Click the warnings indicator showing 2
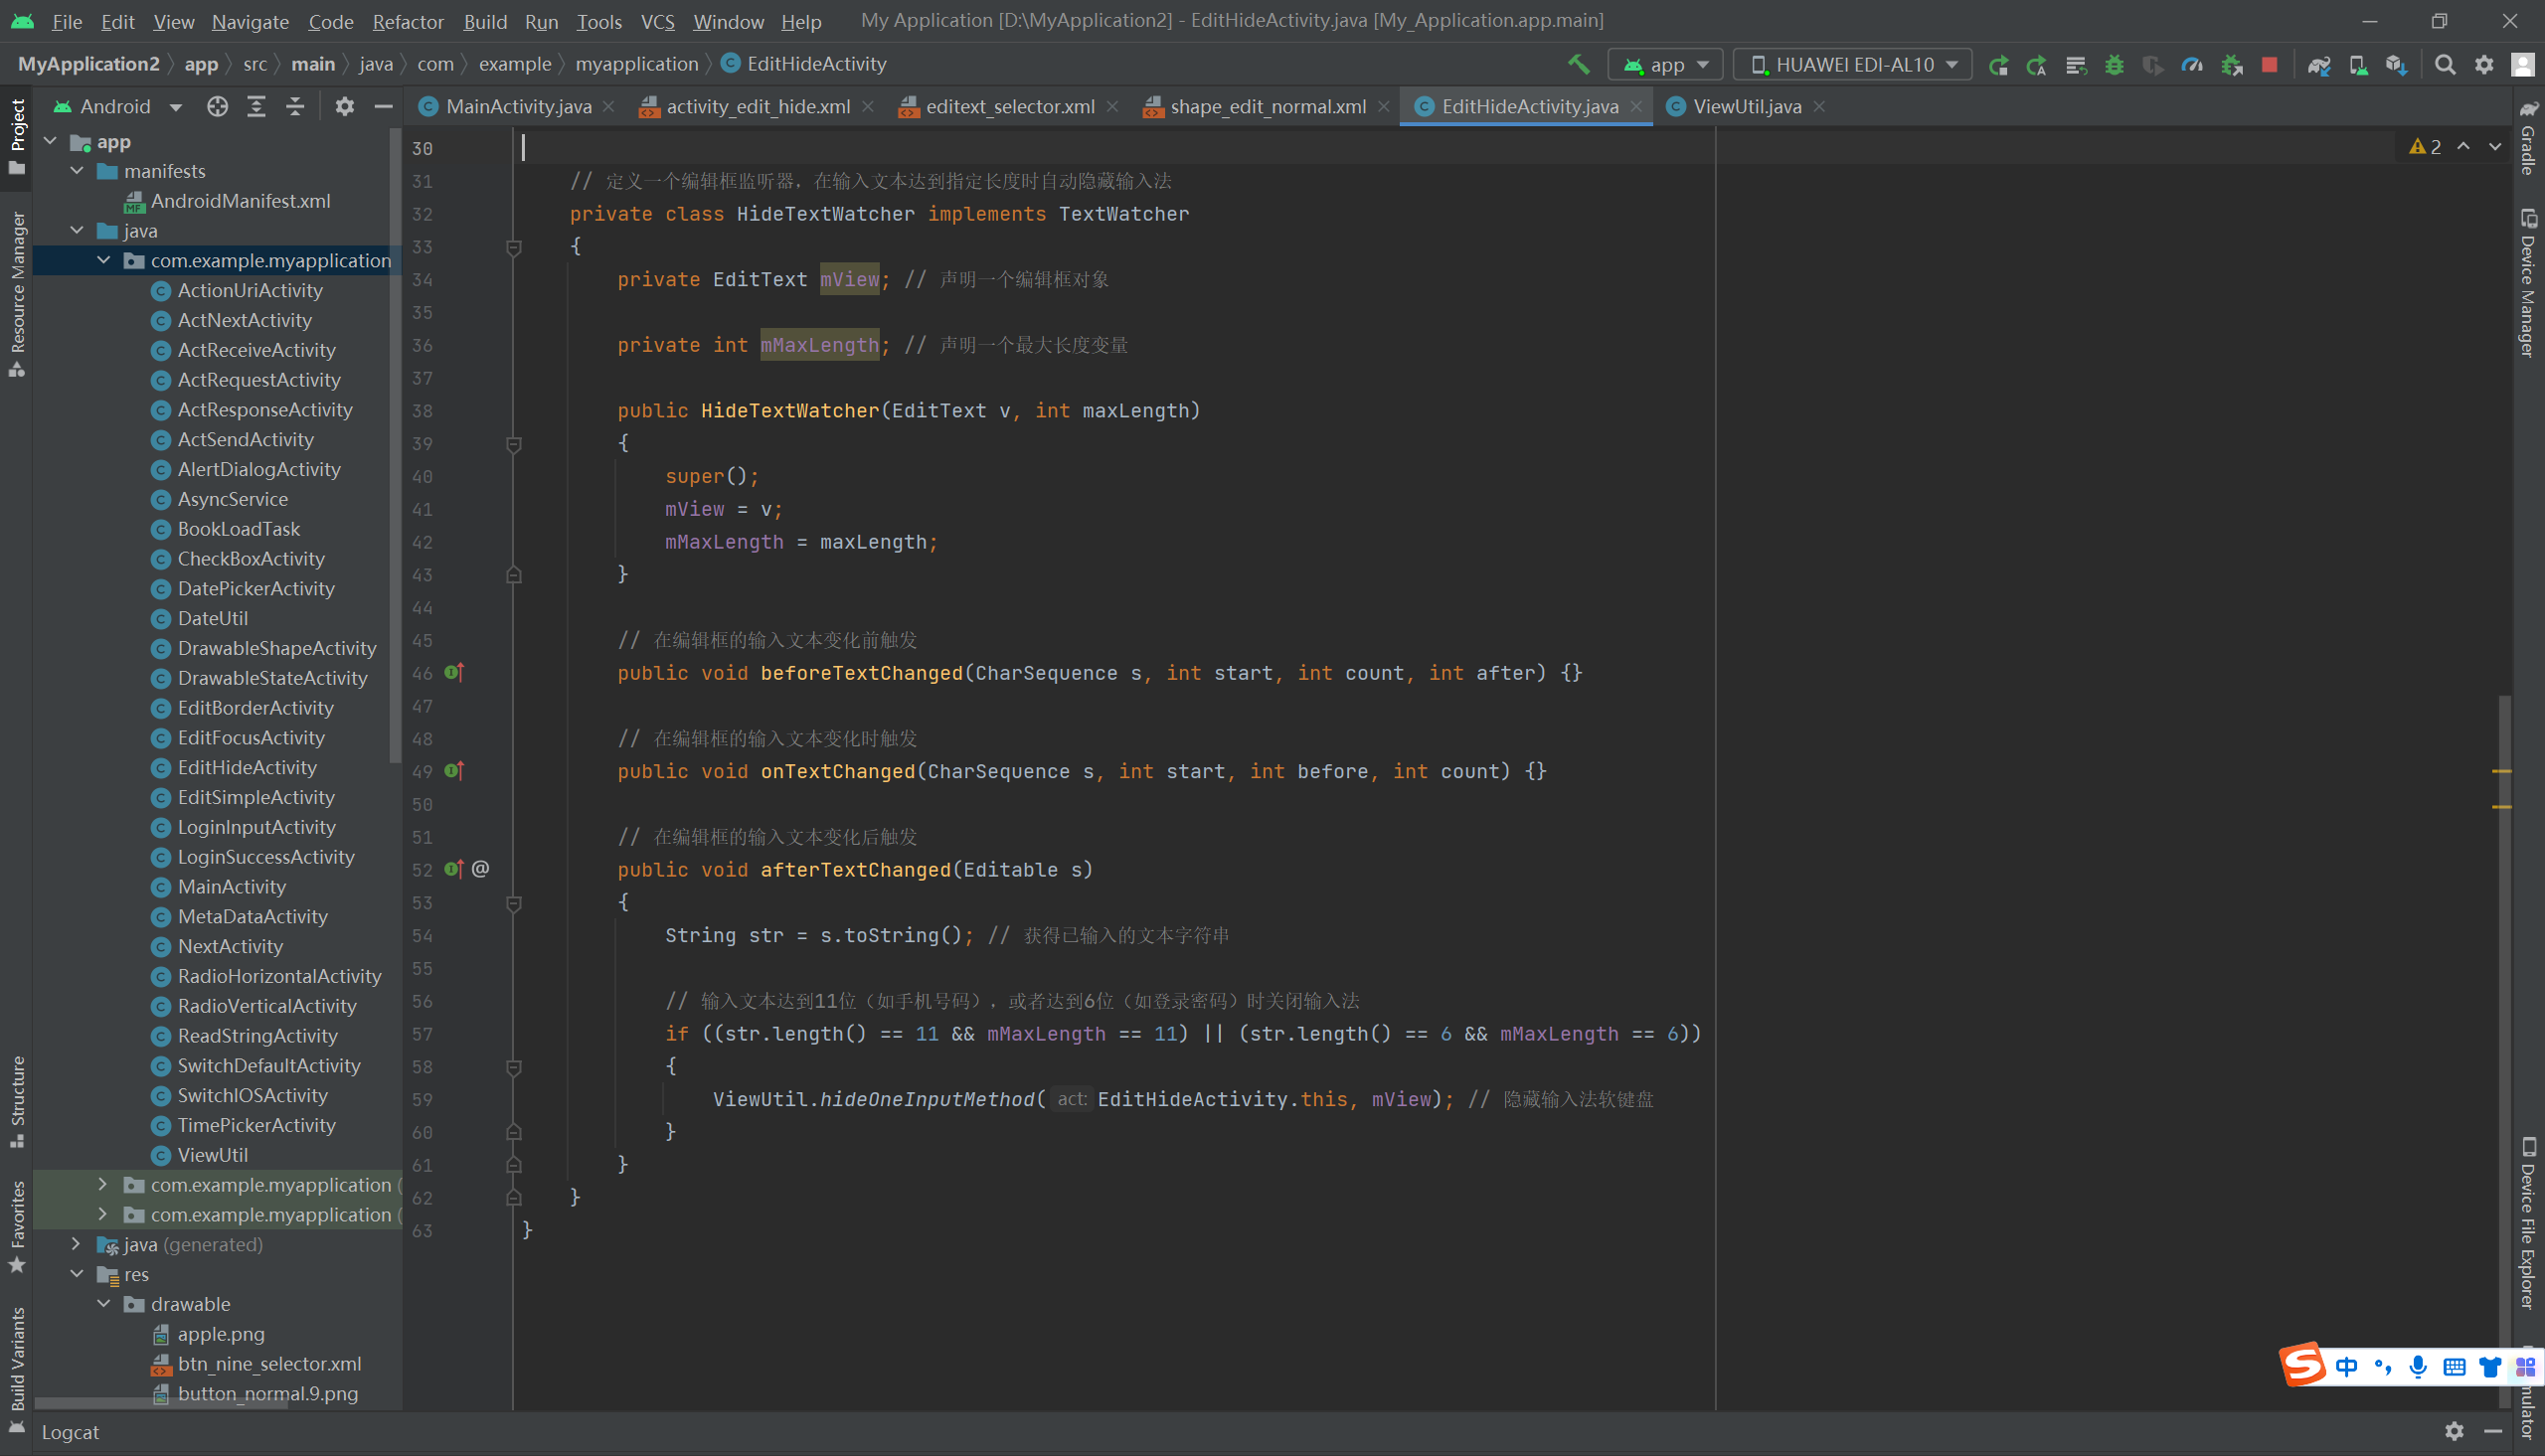 pyautogui.click(x=2425, y=147)
